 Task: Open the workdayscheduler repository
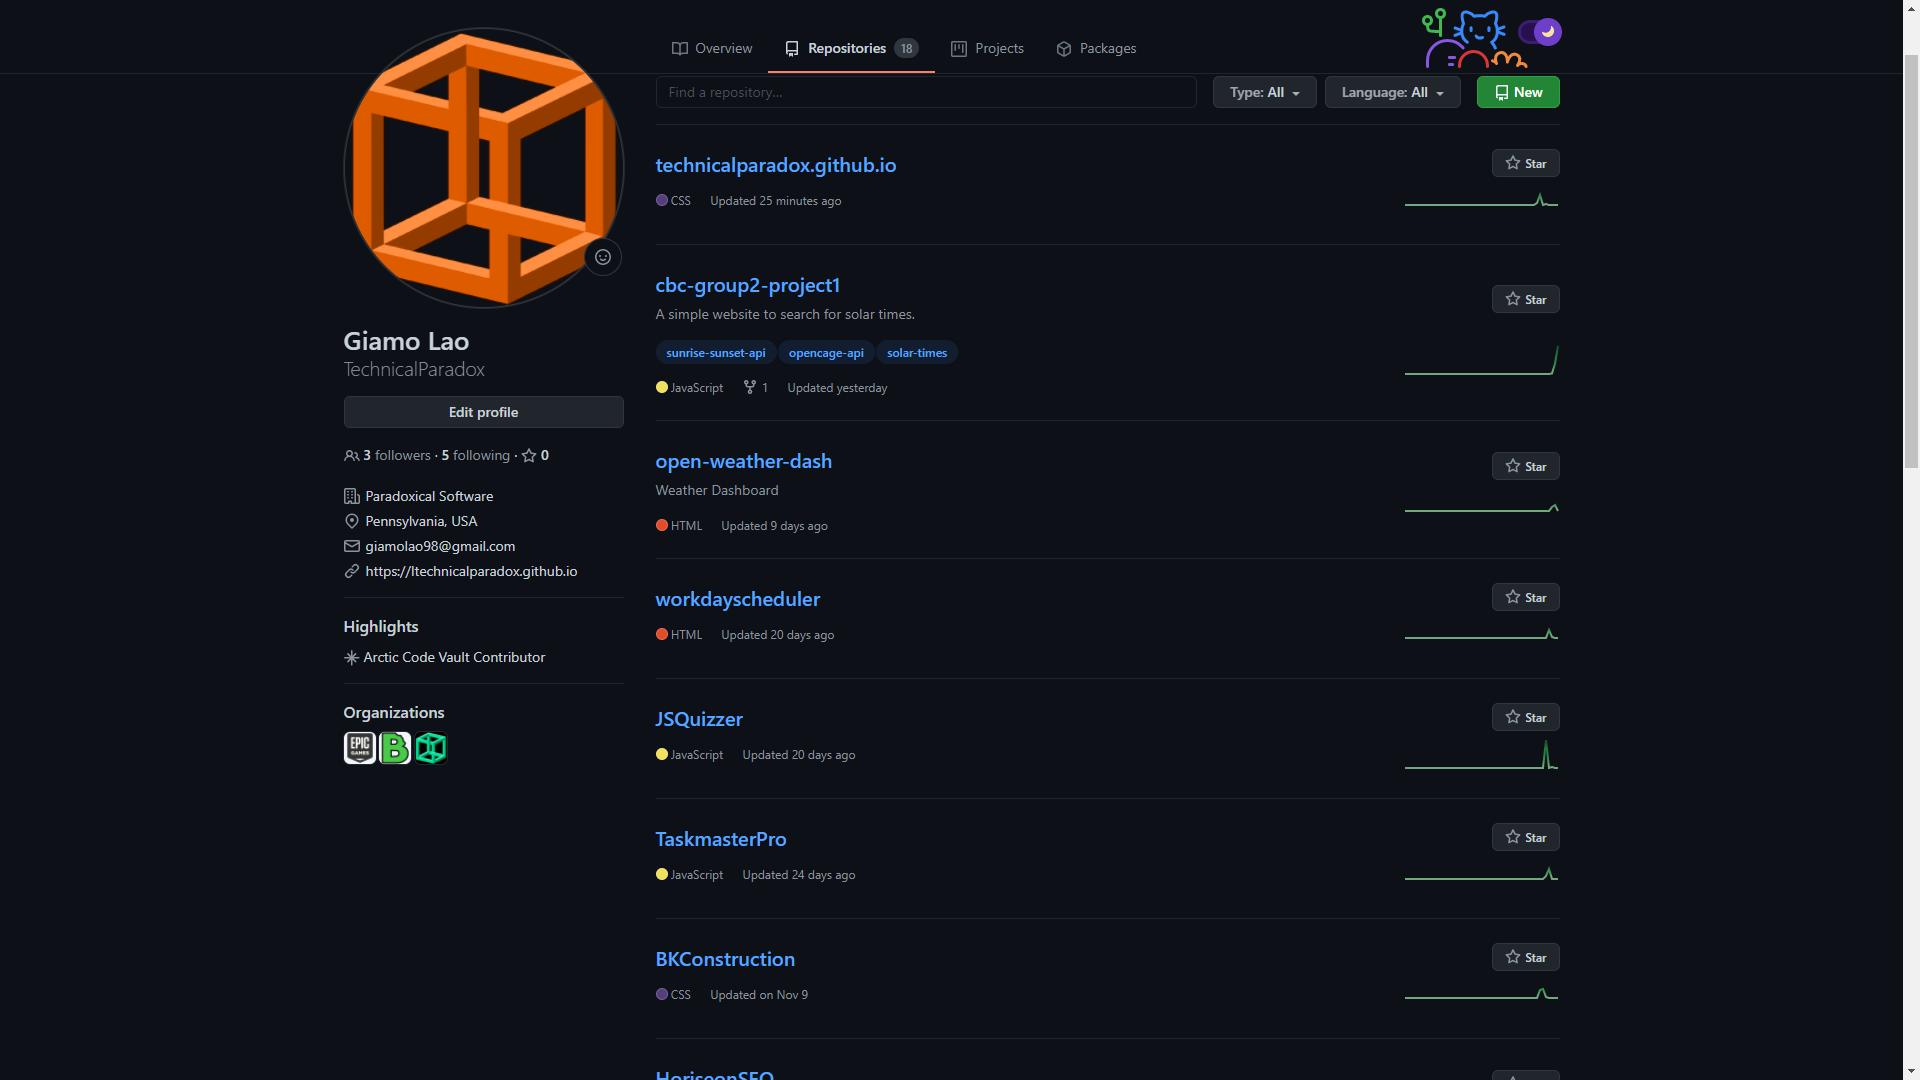(x=737, y=599)
